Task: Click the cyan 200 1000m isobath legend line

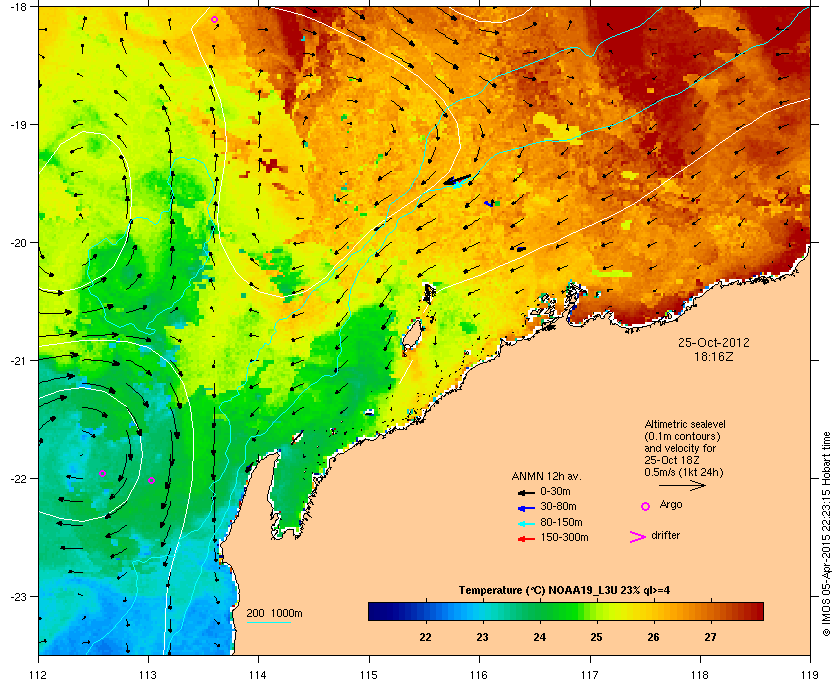Action: (268, 622)
